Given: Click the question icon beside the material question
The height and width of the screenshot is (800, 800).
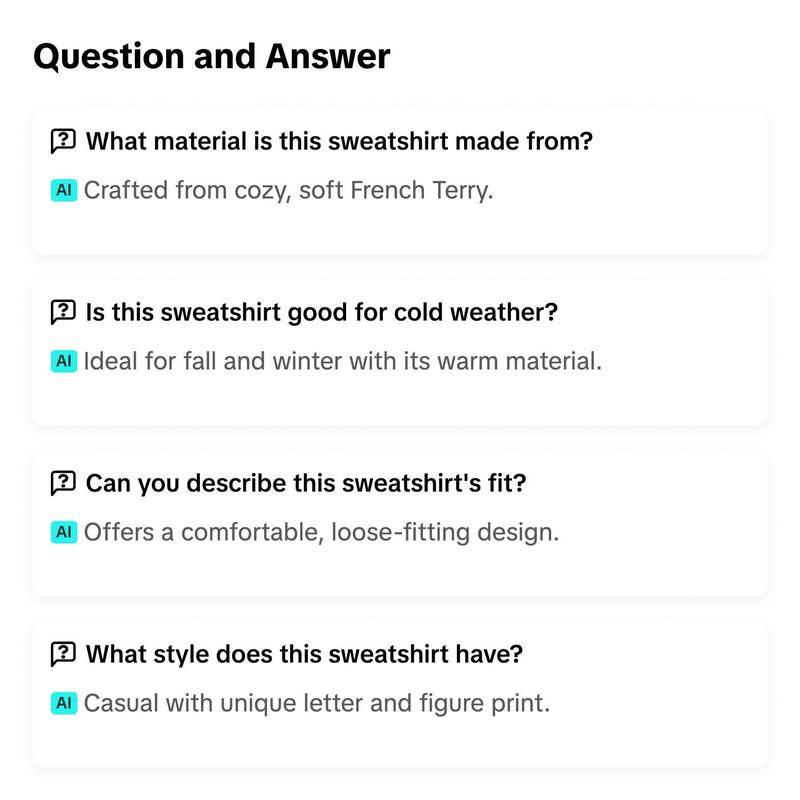Looking at the screenshot, I should pos(63,141).
